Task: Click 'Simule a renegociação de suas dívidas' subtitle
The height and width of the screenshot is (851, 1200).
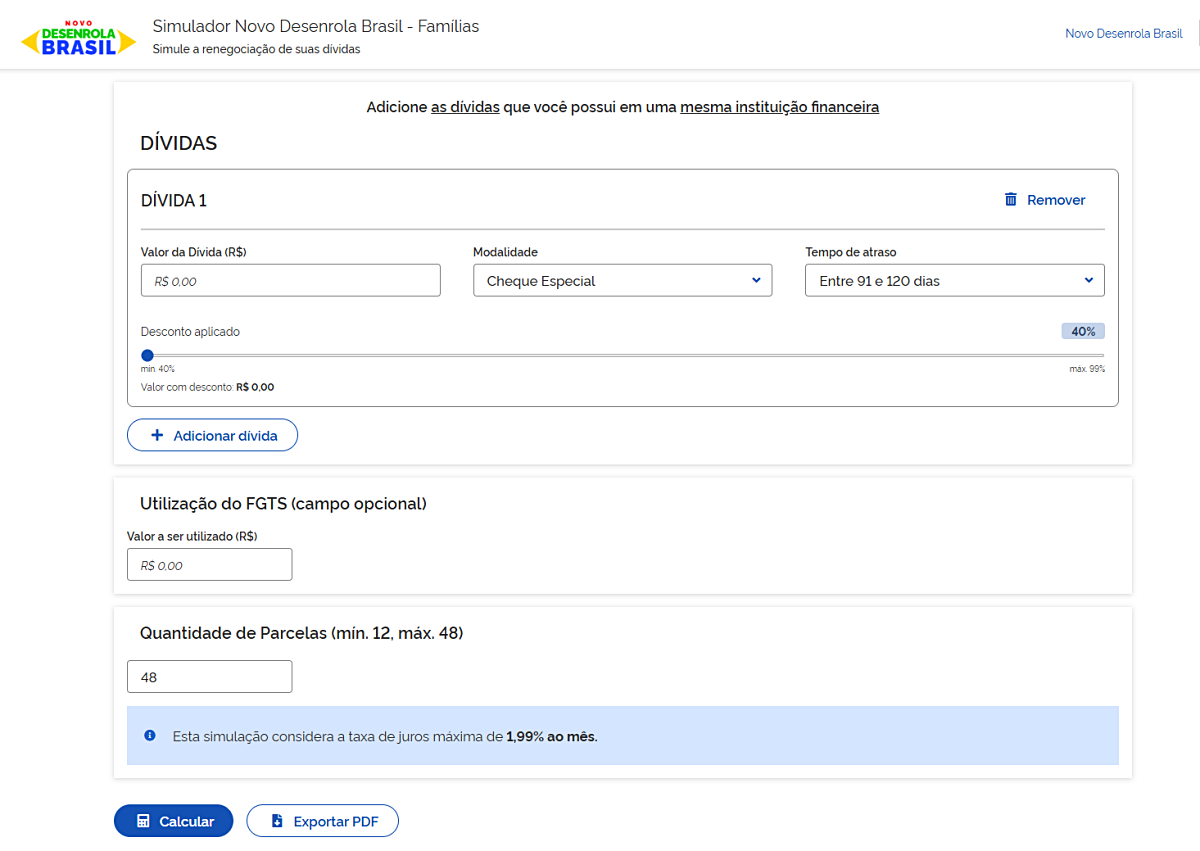Action: [257, 49]
